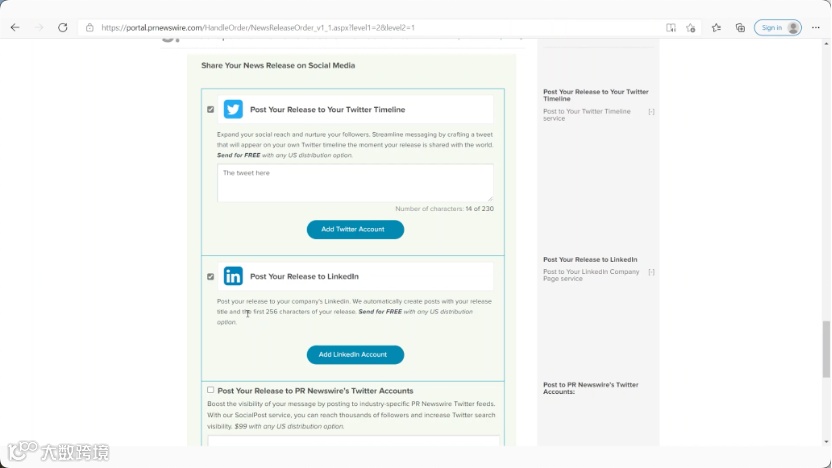Image resolution: width=832 pixels, height=468 pixels.
Task: Click 'Share Your News Release on Social Media' heading
Action: tap(278, 65)
